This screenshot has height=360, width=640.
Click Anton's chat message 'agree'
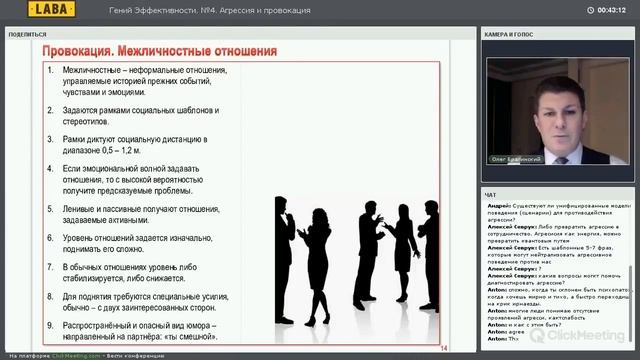pyautogui.click(x=506, y=332)
